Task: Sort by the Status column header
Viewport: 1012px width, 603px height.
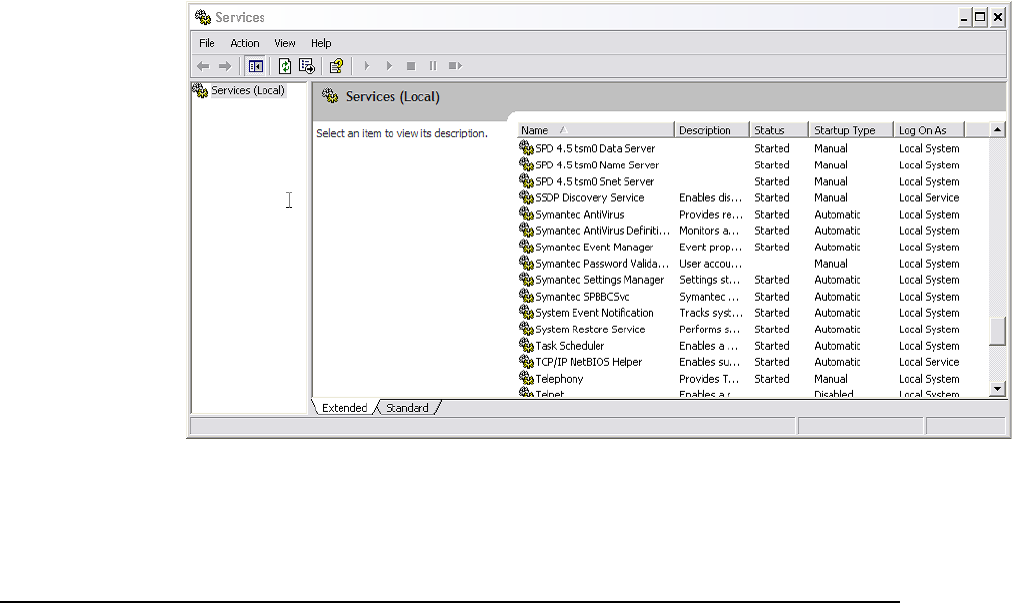Action: tap(779, 130)
